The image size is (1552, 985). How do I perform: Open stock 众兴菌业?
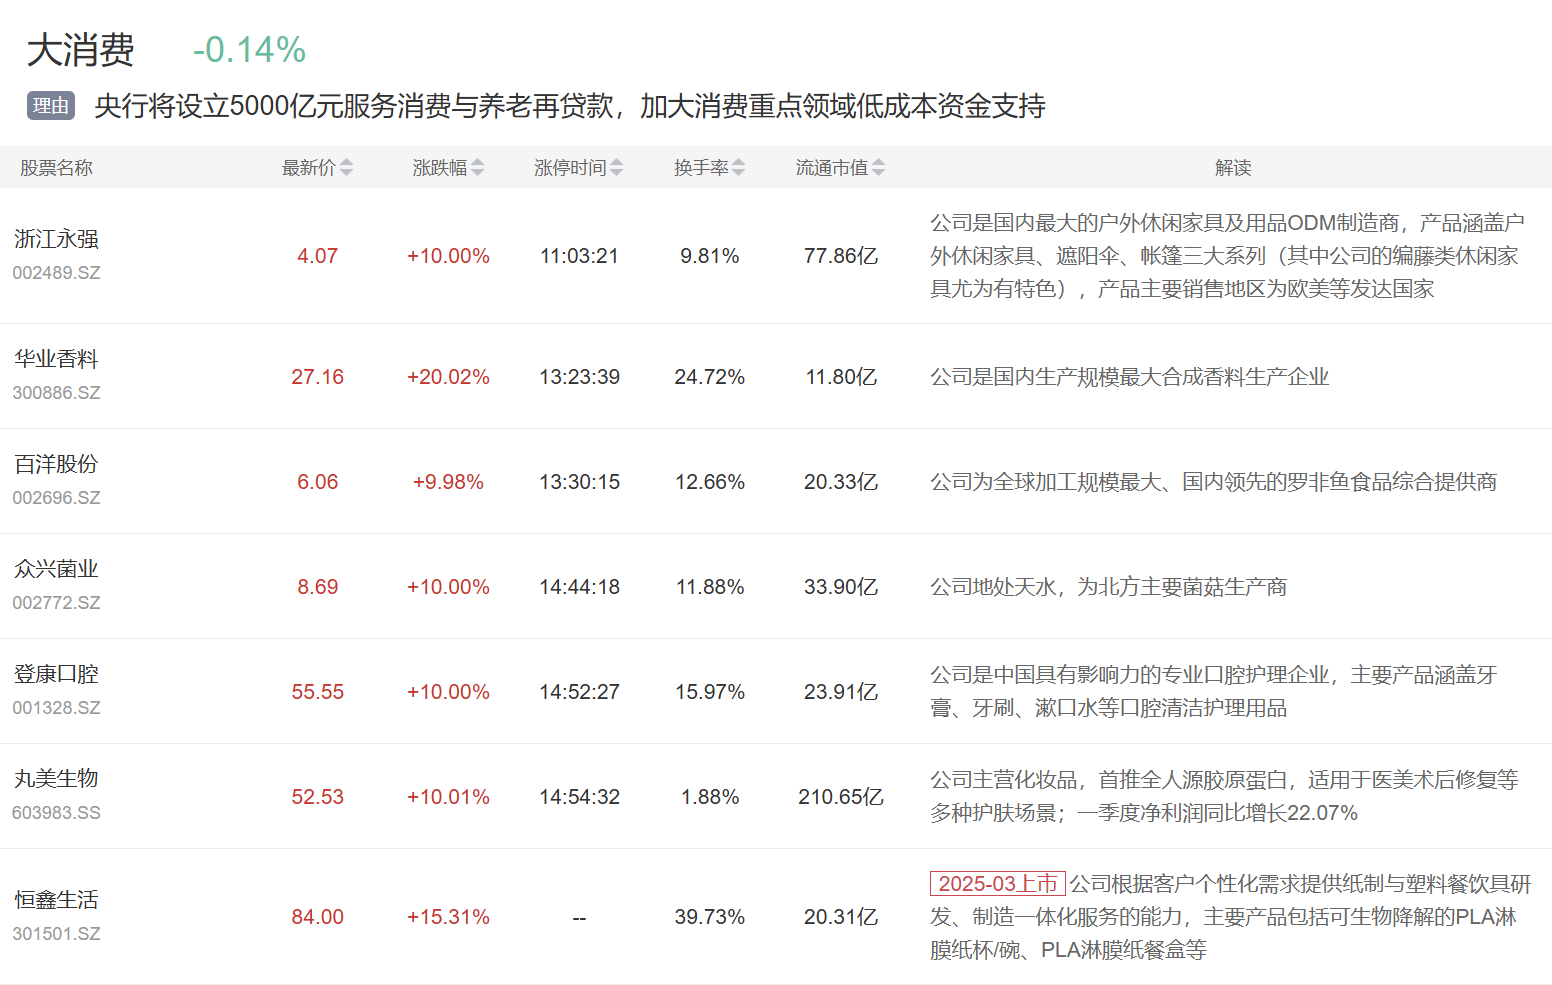point(56,569)
